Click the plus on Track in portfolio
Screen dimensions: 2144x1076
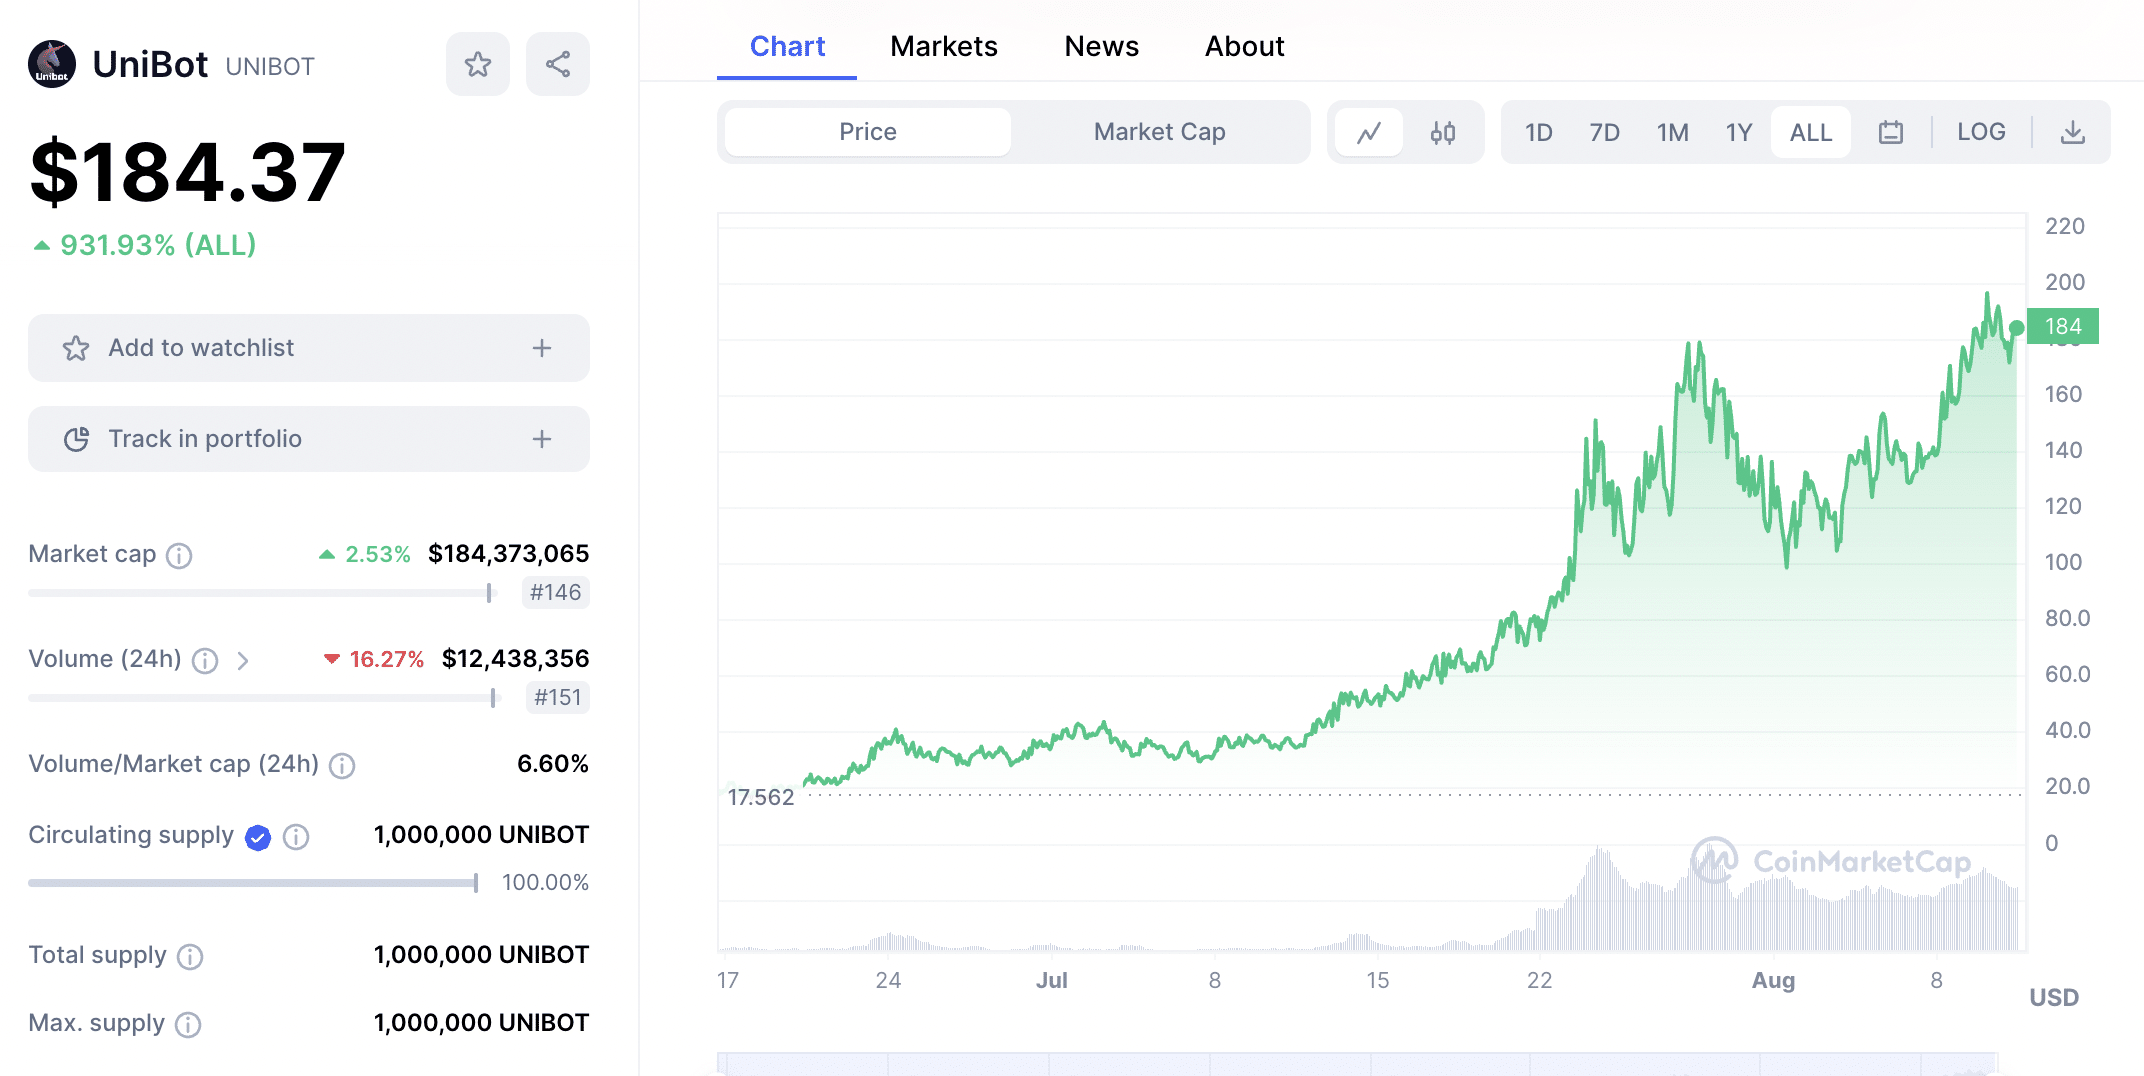[542, 439]
